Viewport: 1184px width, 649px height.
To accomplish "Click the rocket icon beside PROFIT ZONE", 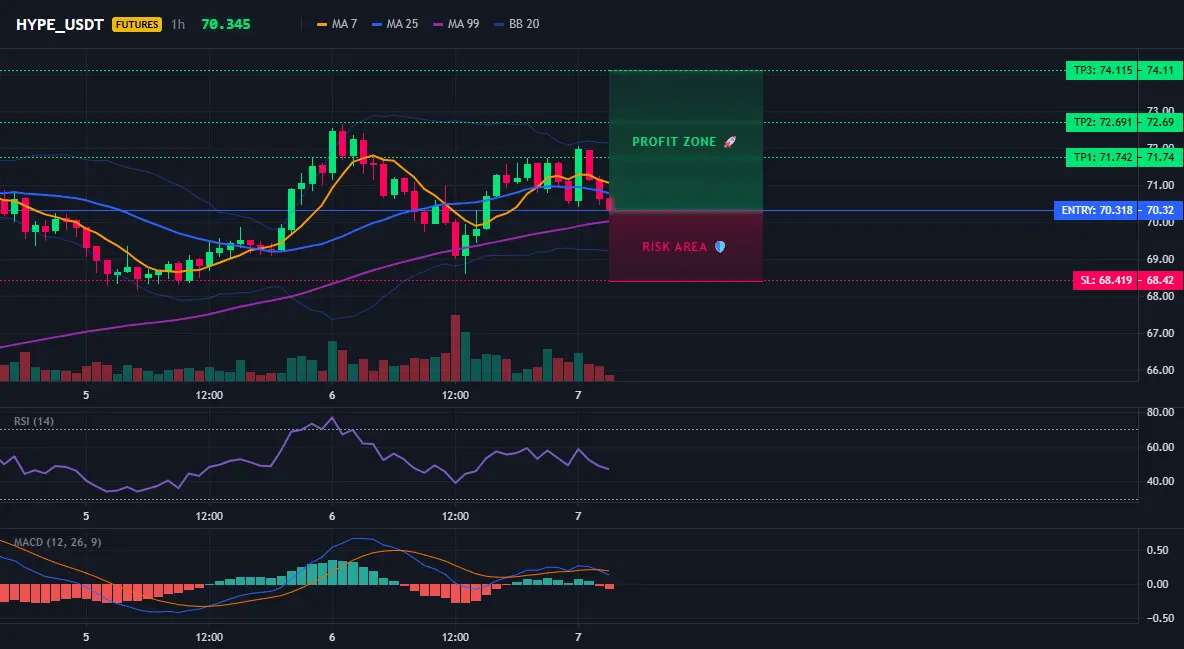I will point(729,141).
